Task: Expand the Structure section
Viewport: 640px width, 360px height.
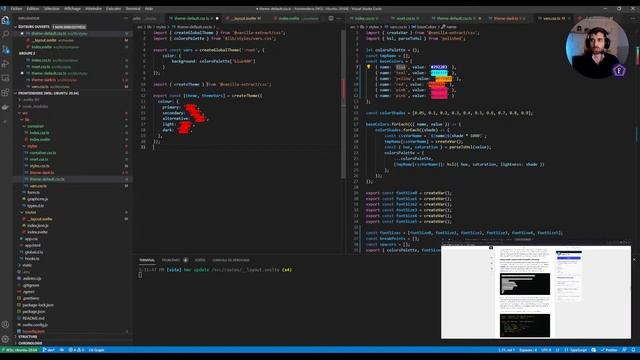Action: [28, 337]
